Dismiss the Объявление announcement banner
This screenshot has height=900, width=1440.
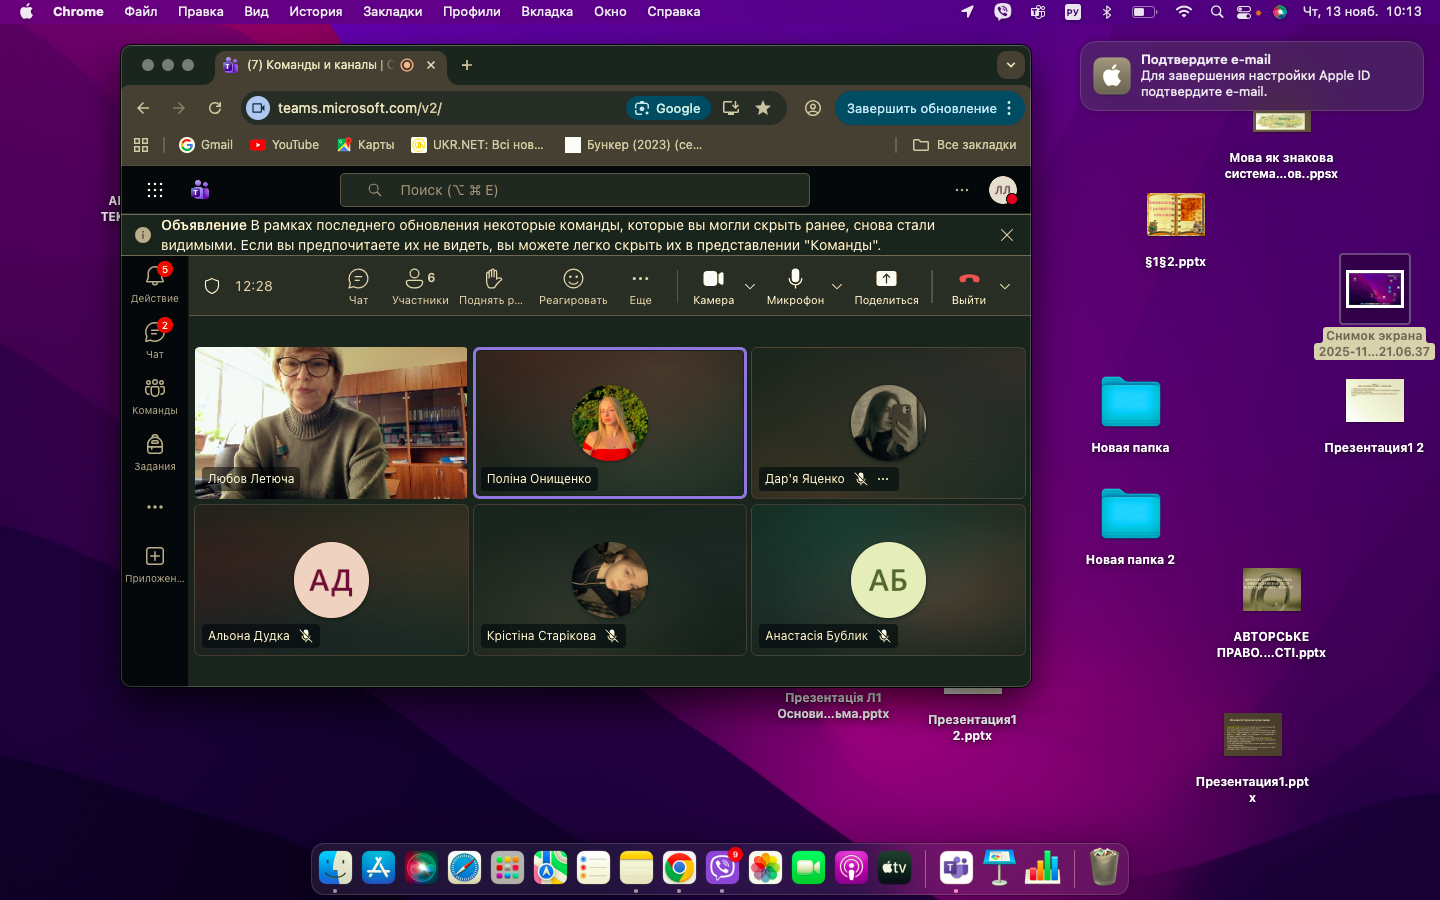[1007, 235]
